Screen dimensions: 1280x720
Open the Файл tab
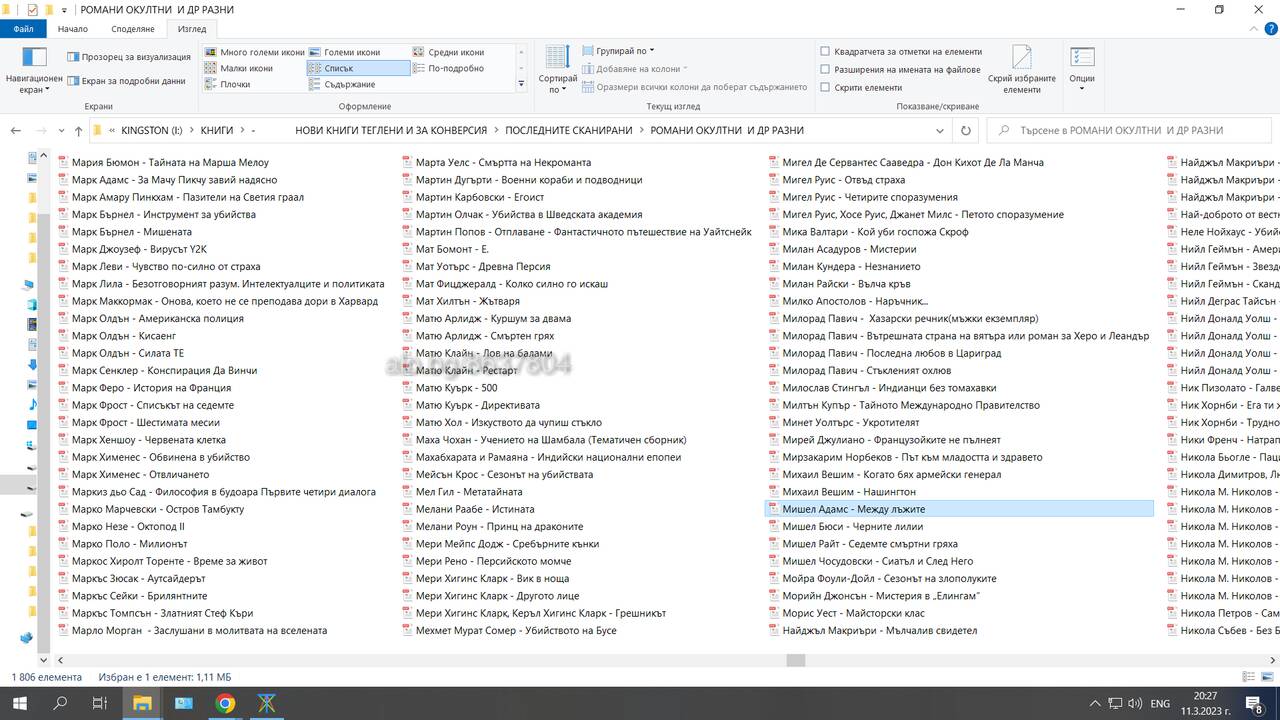point(23,29)
